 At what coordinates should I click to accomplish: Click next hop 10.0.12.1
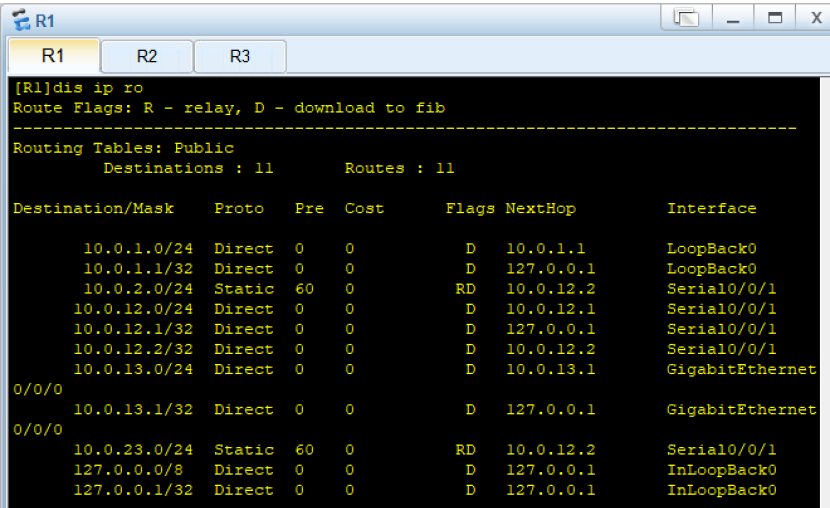coord(551,309)
